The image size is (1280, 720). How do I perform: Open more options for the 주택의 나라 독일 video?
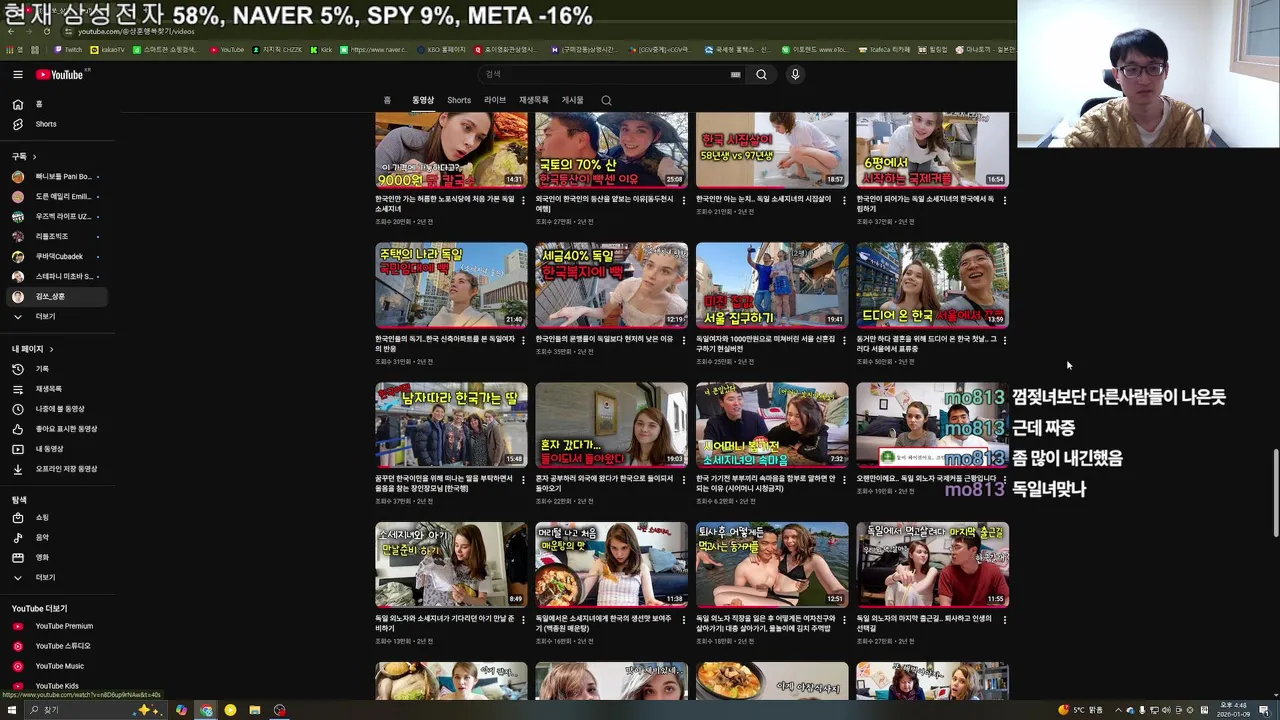point(523,340)
